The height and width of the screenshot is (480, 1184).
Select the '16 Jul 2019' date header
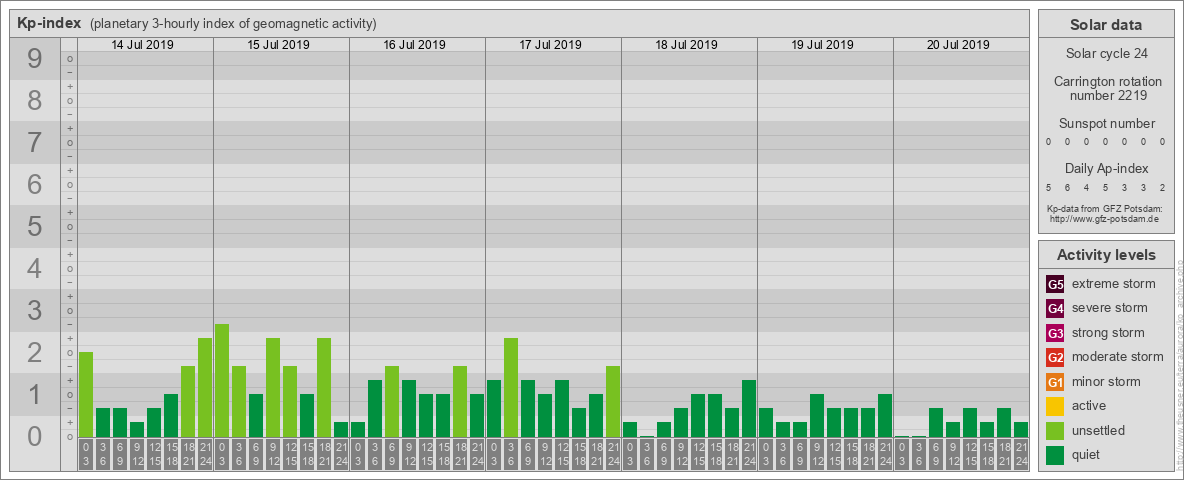(x=415, y=45)
